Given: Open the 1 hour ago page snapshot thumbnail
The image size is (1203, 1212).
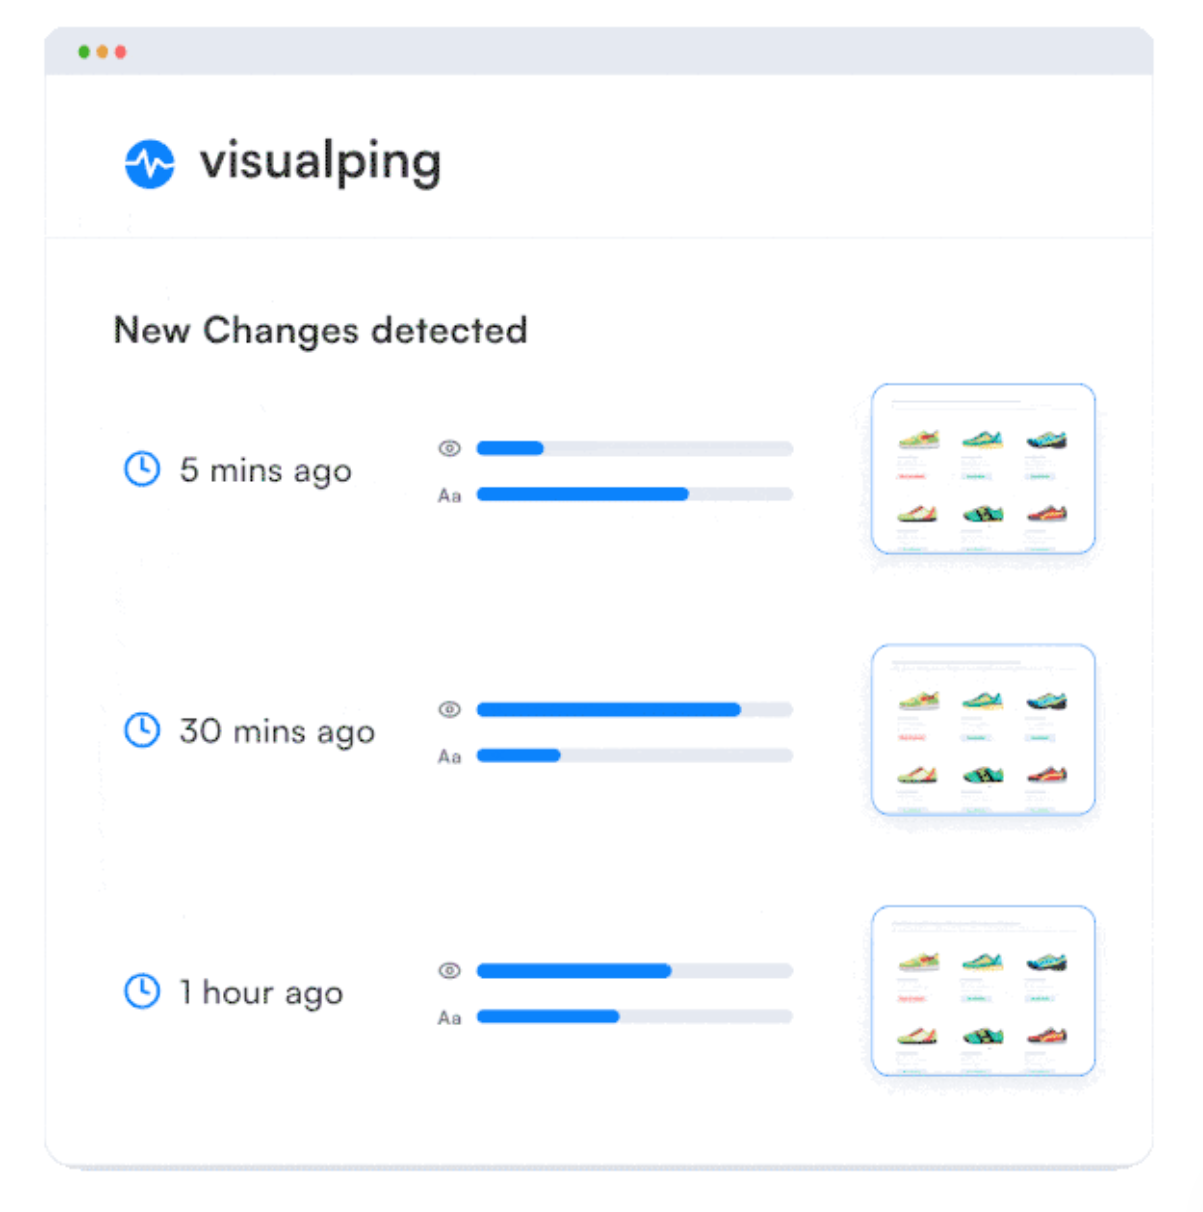Looking at the screenshot, I should point(983,991).
